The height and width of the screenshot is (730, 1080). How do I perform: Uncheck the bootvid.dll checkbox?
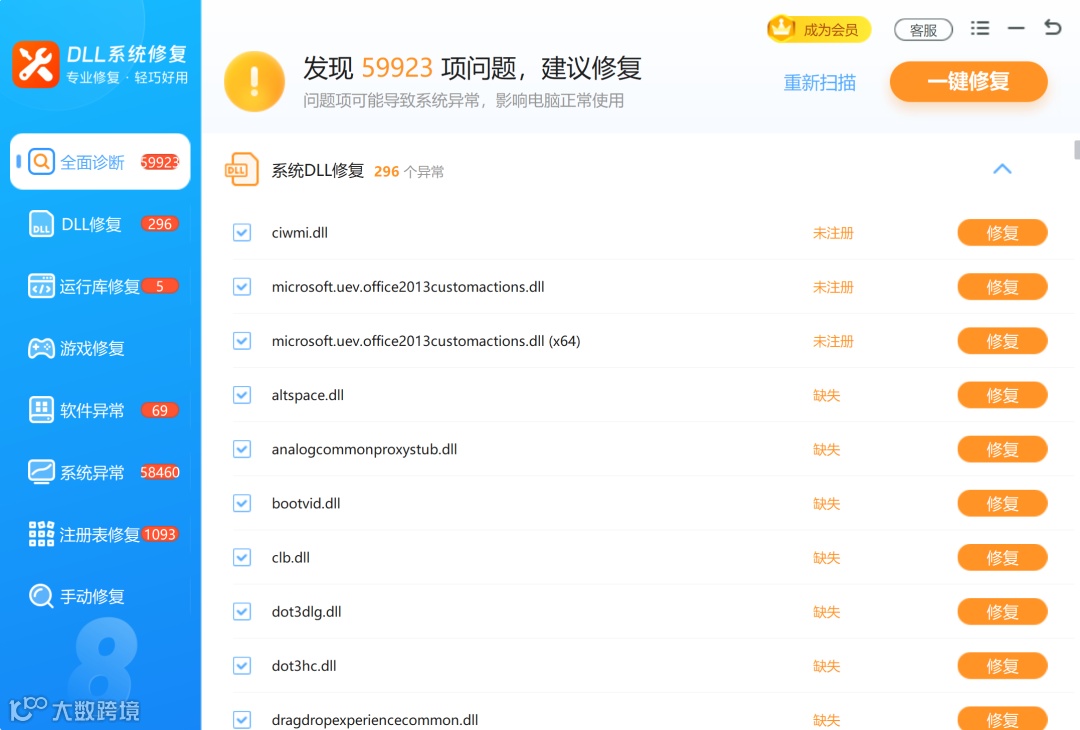[242, 503]
